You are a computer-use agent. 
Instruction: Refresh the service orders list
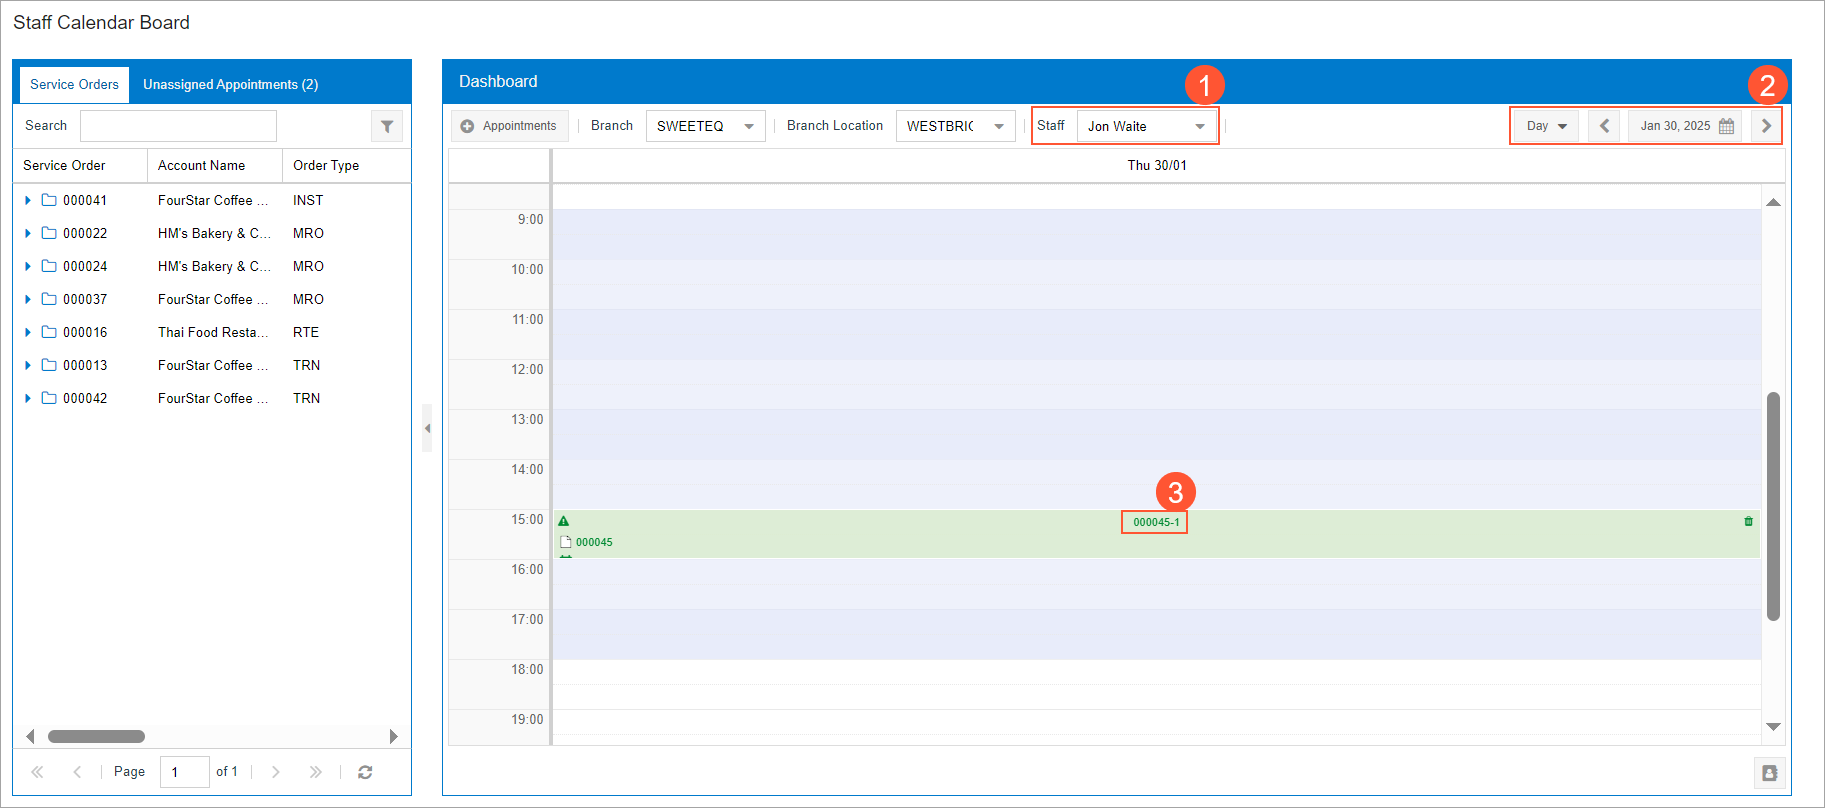point(365,772)
